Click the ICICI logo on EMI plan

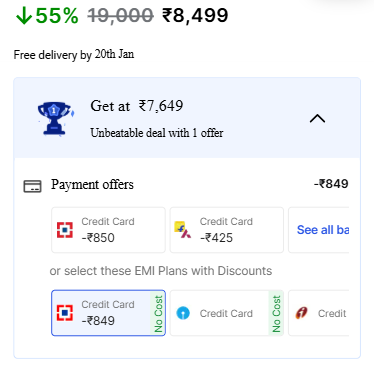point(301,313)
